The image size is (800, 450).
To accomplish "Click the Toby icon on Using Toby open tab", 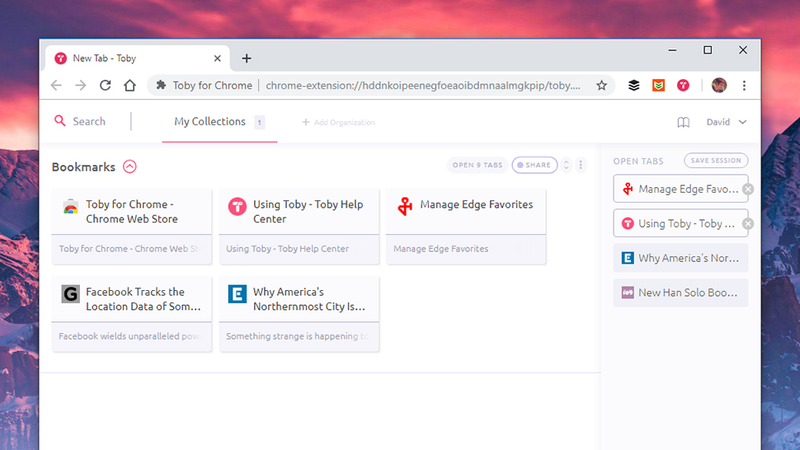I will 628,223.
